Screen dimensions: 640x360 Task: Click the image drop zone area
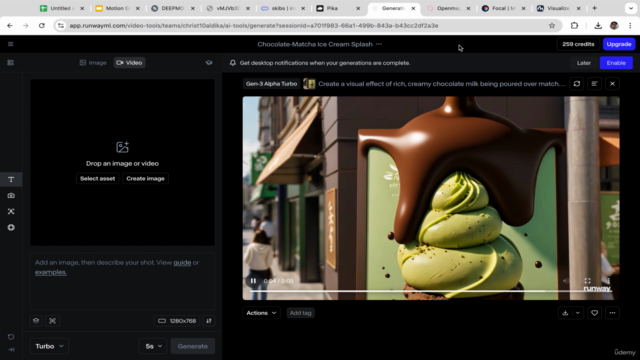[122, 162]
